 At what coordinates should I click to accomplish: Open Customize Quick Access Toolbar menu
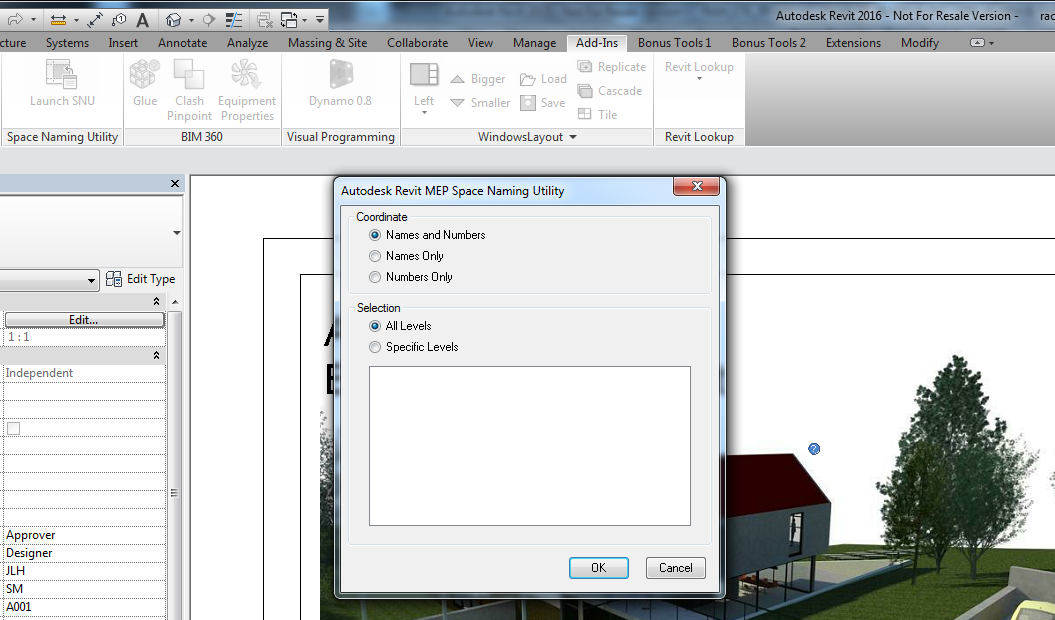click(x=320, y=20)
